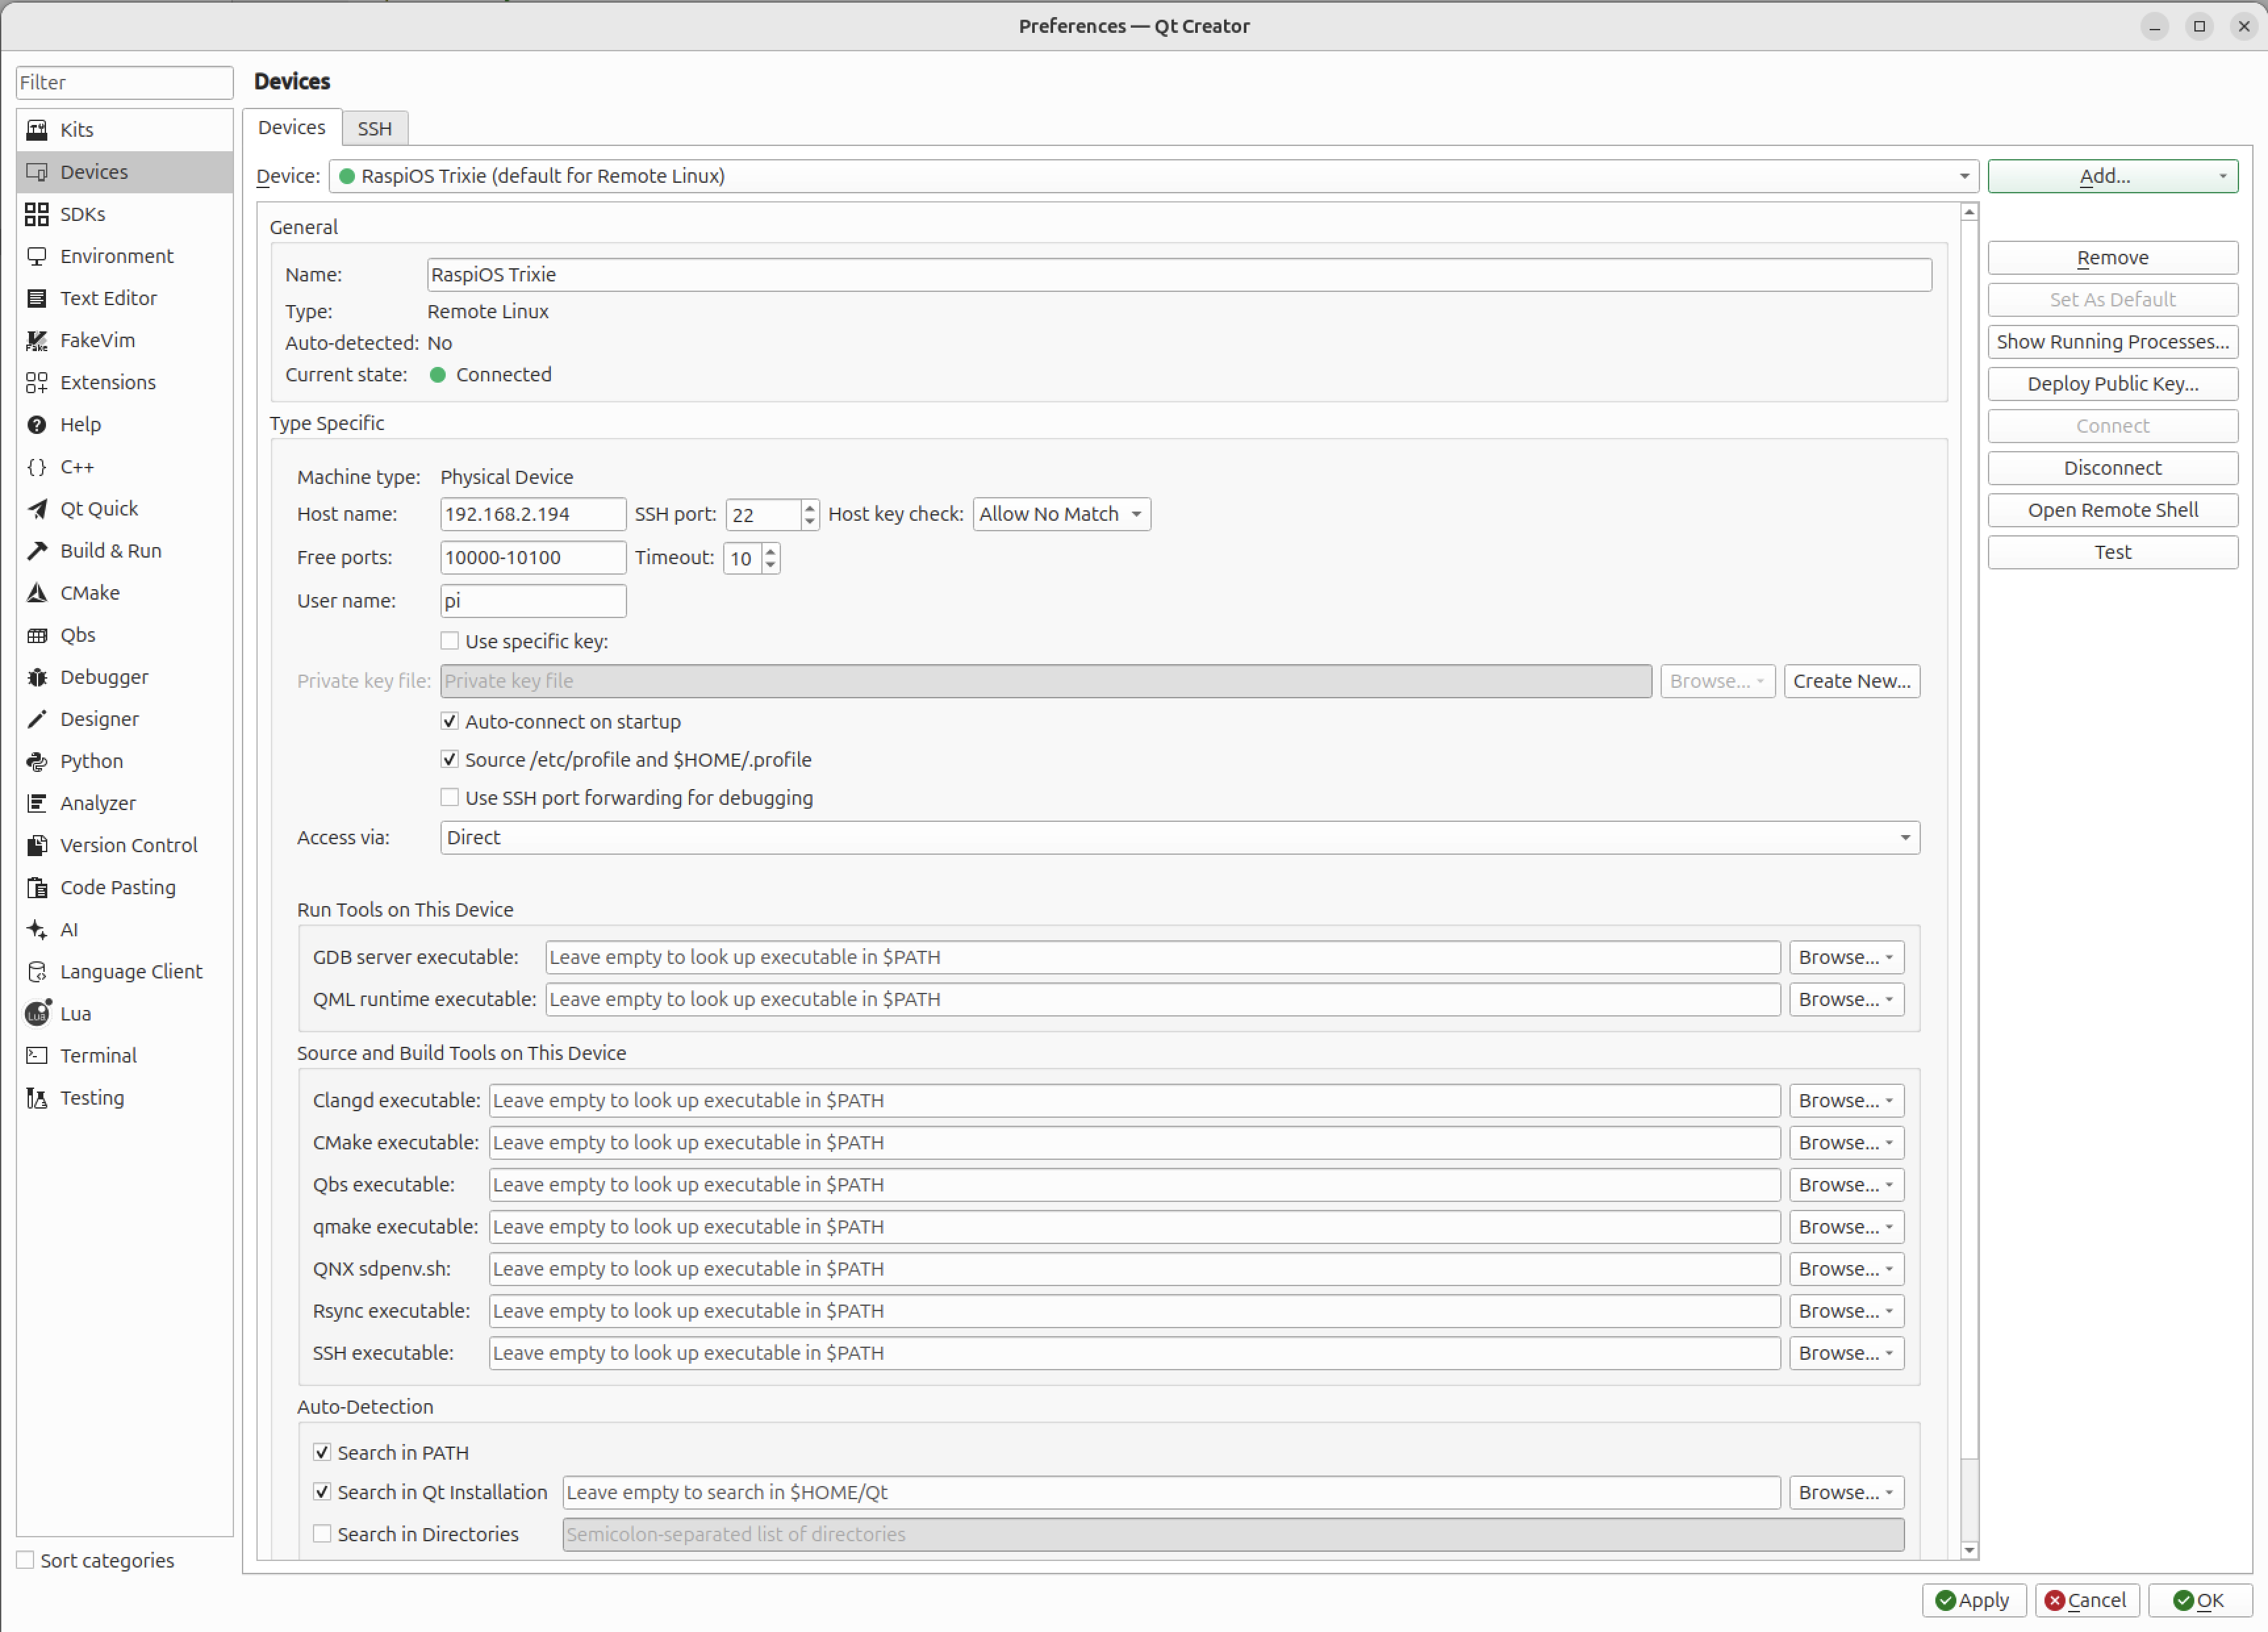Change the Host key check setting

pyautogui.click(x=1060, y=513)
